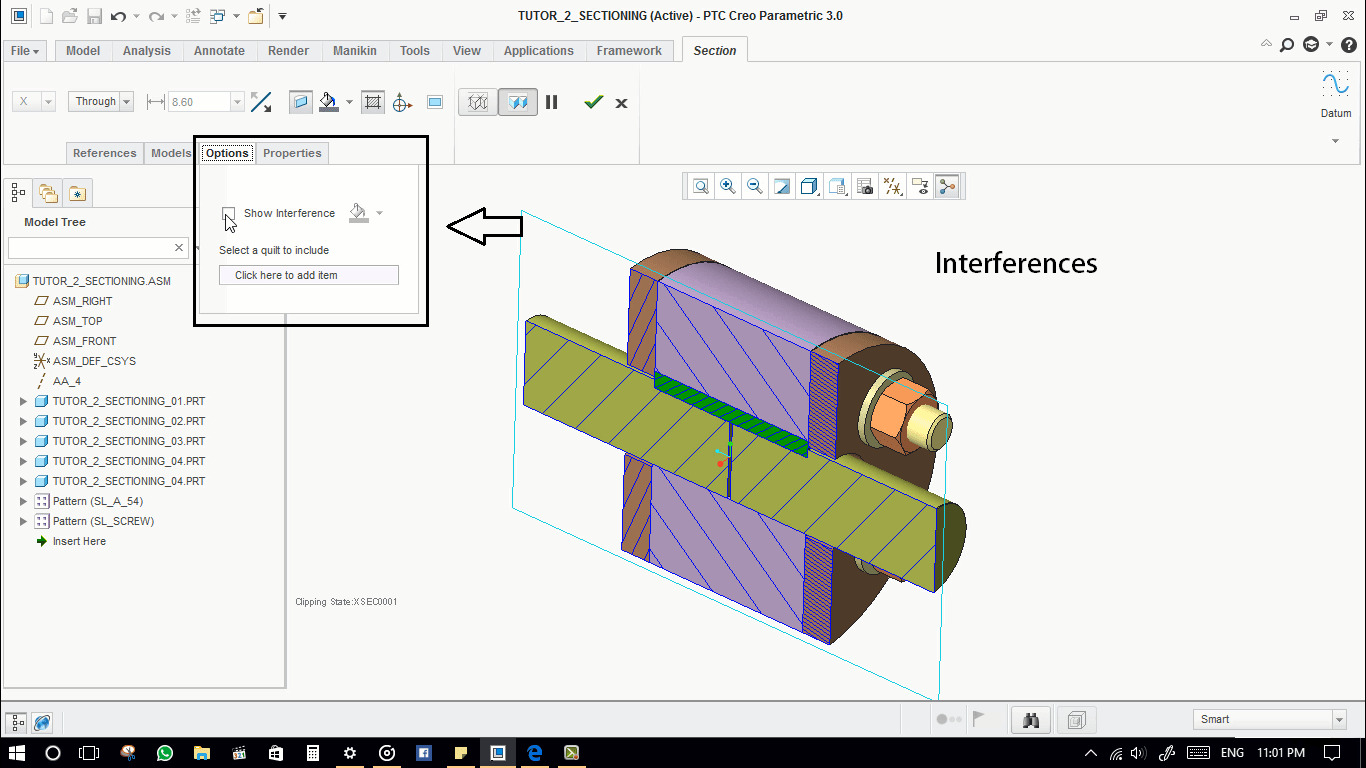Click the 'Click here to add item' collector
Viewport: 1366px width, 768px height.
pyautogui.click(x=309, y=275)
